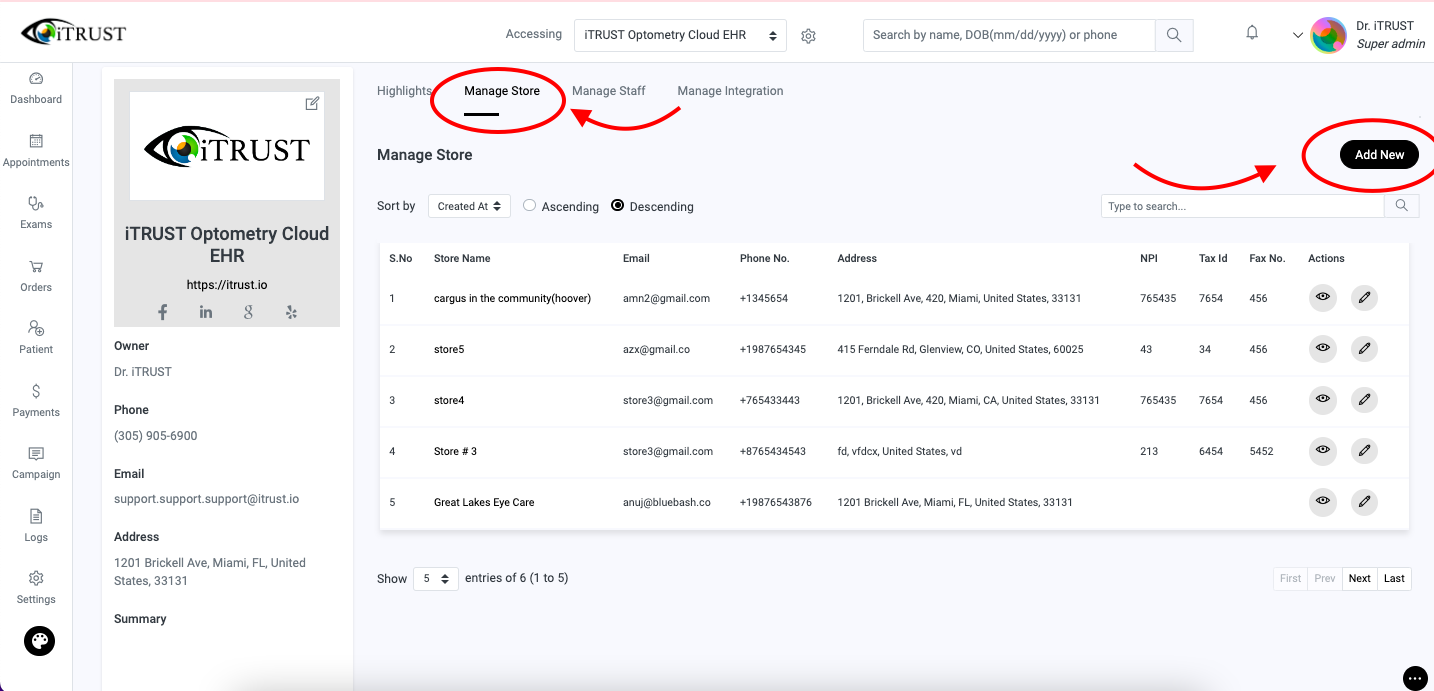Click edit icon on the iTRUST logo card
The width and height of the screenshot is (1434, 691).
pos(312,103)
